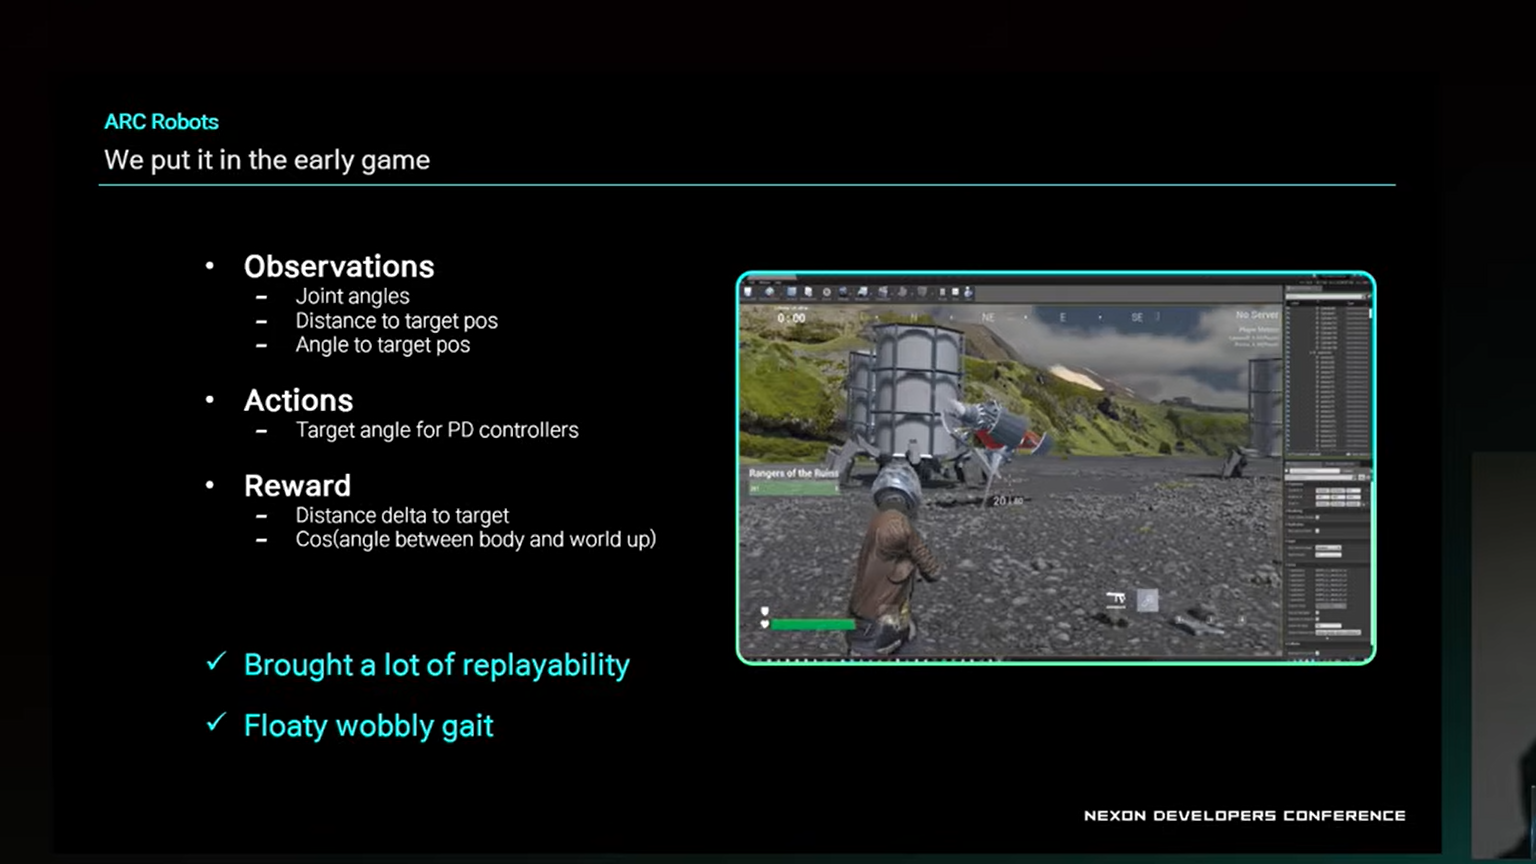Screen dimensions: 1536x864
Task: Open Source Control from the editor toolbar
Action: (769, 292)
